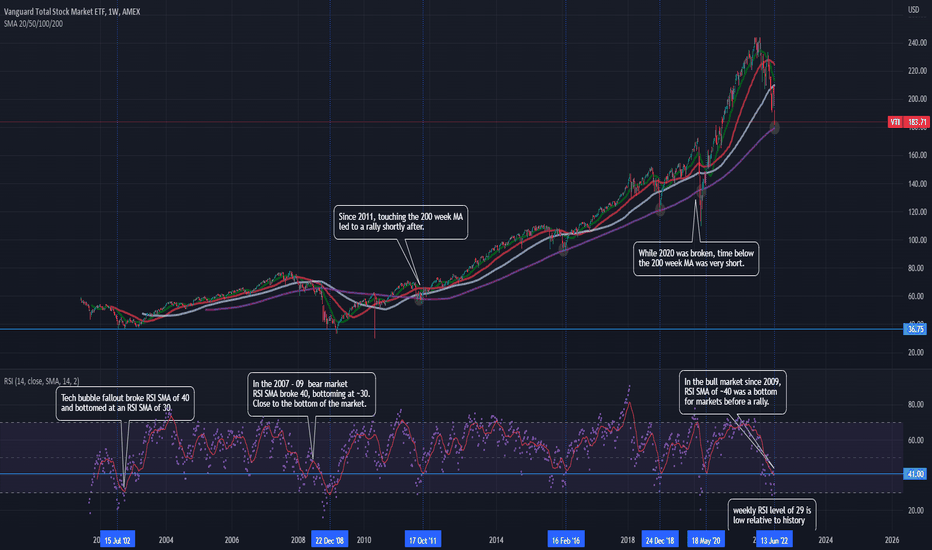Image resolution: width=932 pixels, height=550 pixels.
Task: Click the USD currency label
Action: point(914,10)
